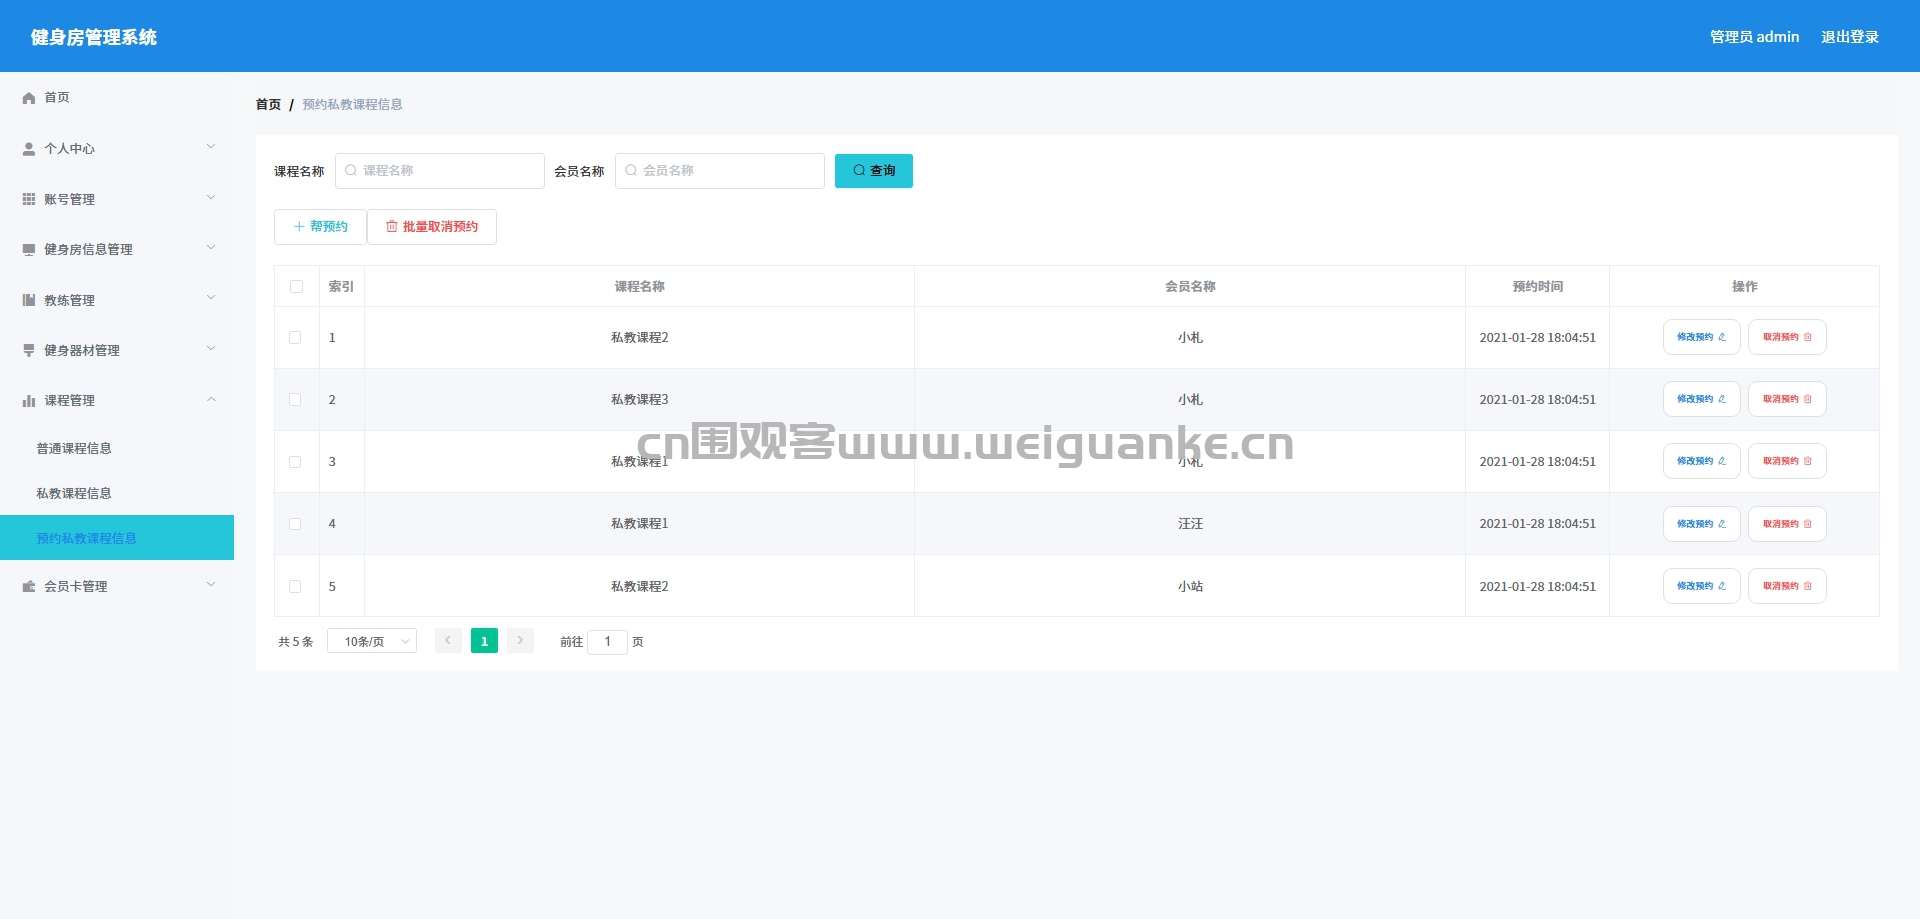Expand 会员卡管理 chevron
The image size is (1920, 919).
(x=211, y=585)
